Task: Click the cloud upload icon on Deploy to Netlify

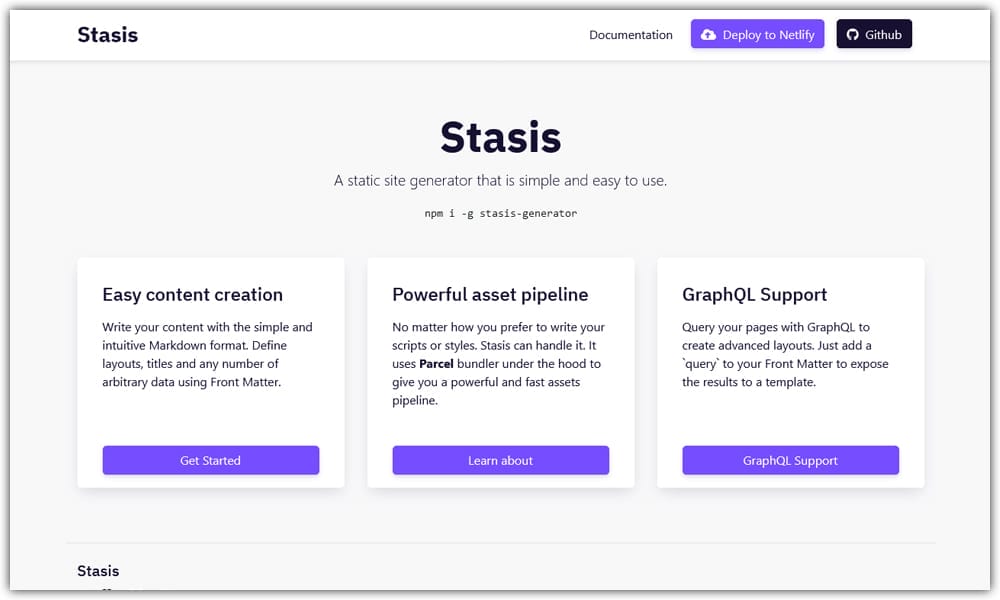Action: 710,34
